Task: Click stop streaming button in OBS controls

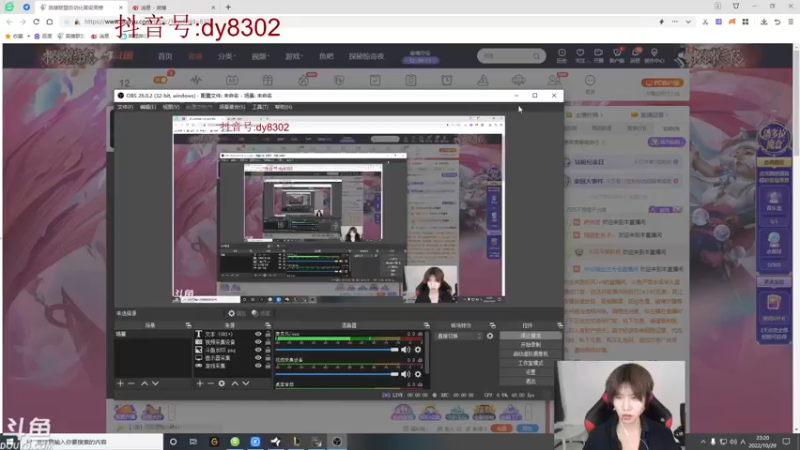Action: (x=531, y=336)
